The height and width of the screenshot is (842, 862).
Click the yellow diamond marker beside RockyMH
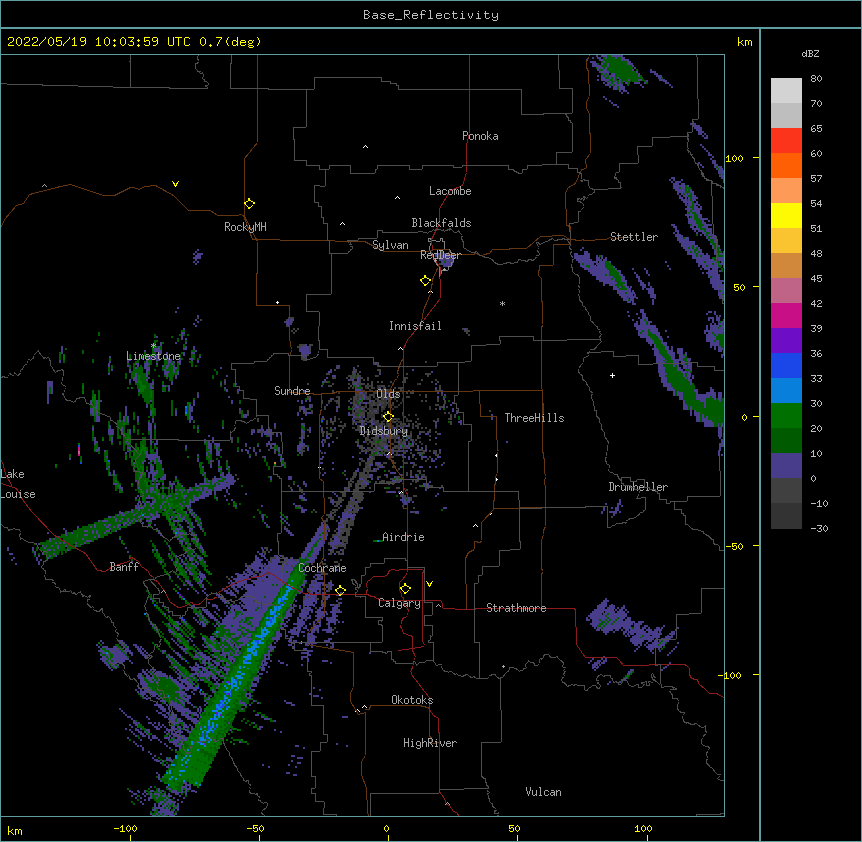point(249,204)
